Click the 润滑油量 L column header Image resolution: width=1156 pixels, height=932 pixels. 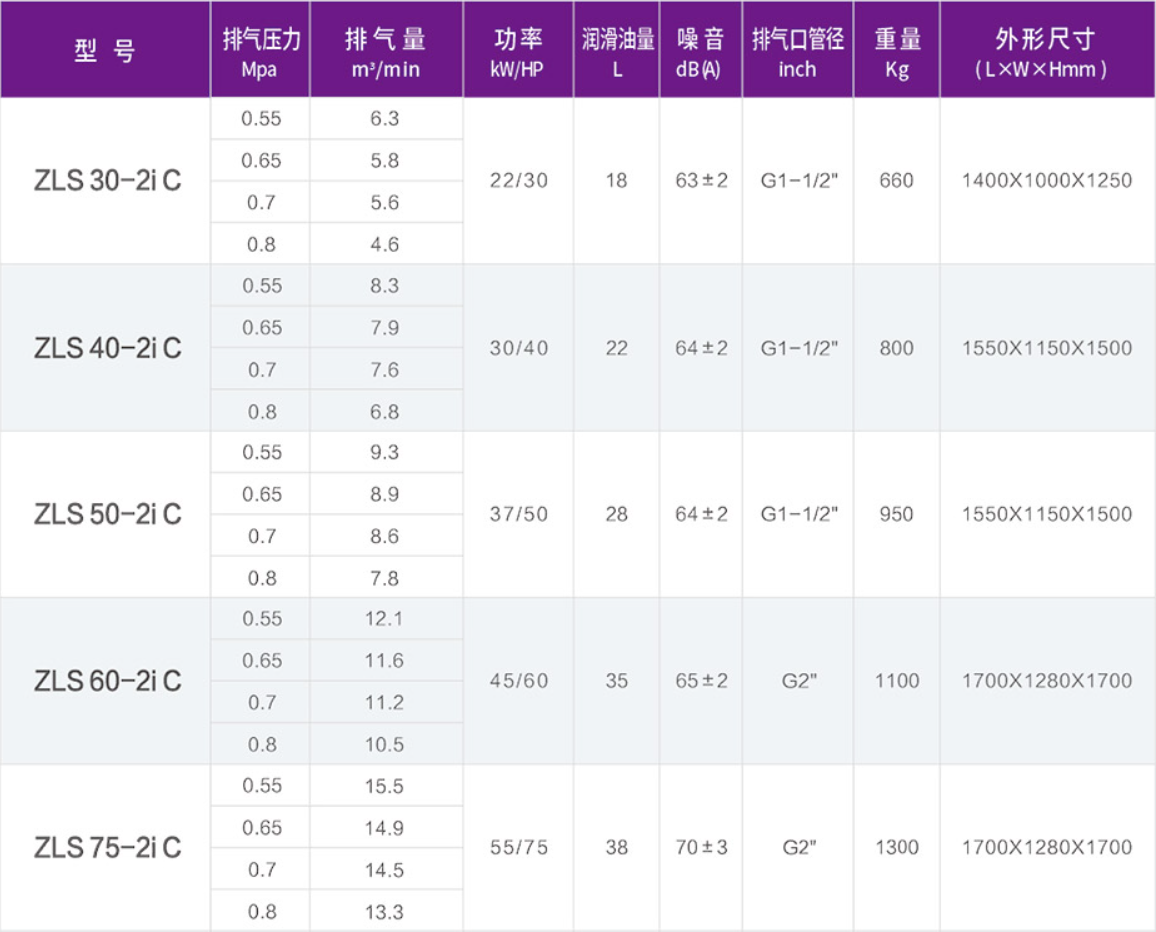pyautogui.click(x=617, y=51)
